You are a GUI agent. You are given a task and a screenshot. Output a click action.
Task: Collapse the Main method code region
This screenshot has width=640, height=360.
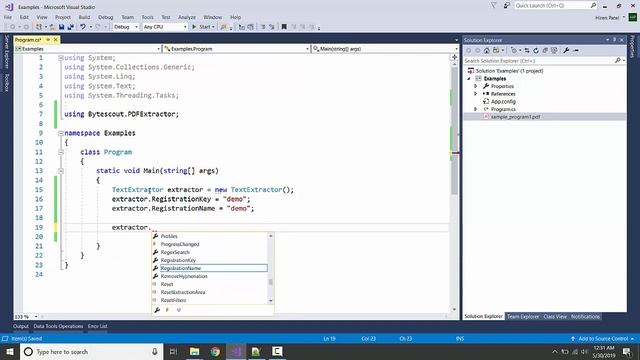point(61,171)
